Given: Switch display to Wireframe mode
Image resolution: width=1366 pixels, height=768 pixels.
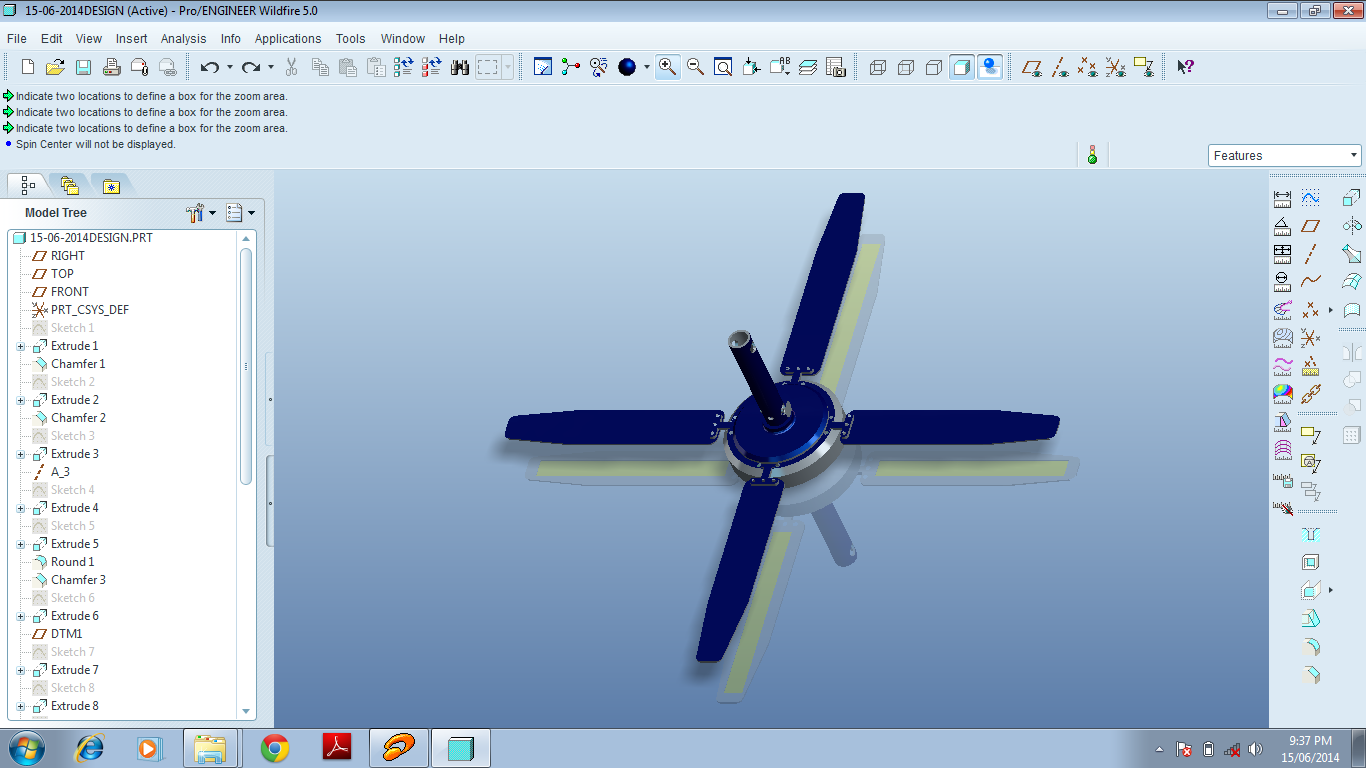Looking at the screenshot, I should 878,67.
